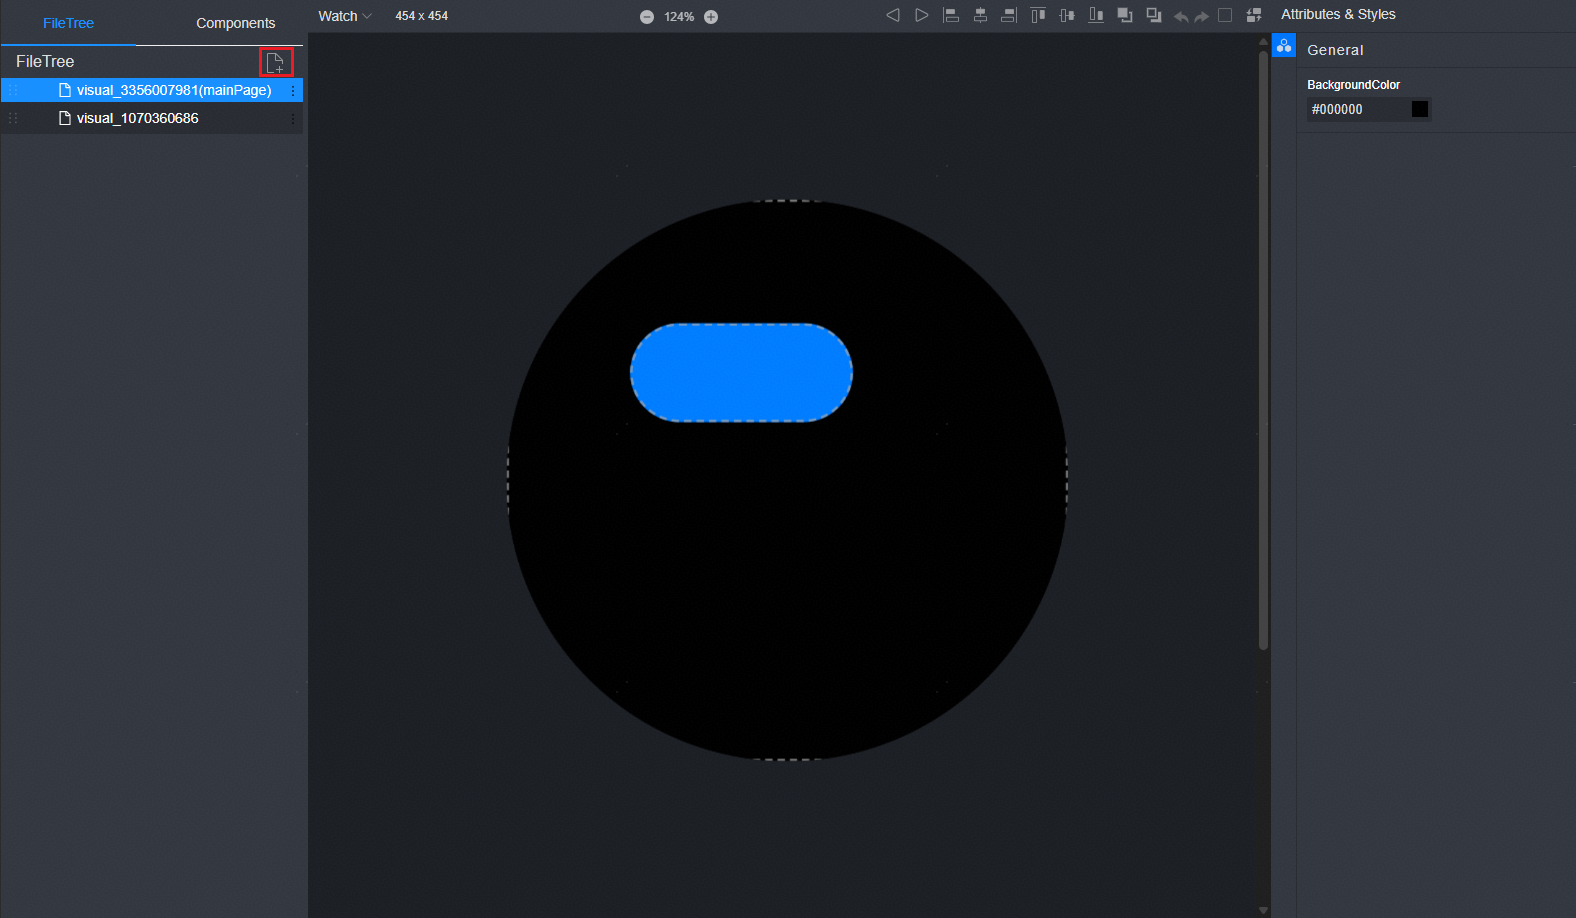Center components horizontally with align icon
The width and height of the screenshot is (1576, 918).
click(980, 15)
